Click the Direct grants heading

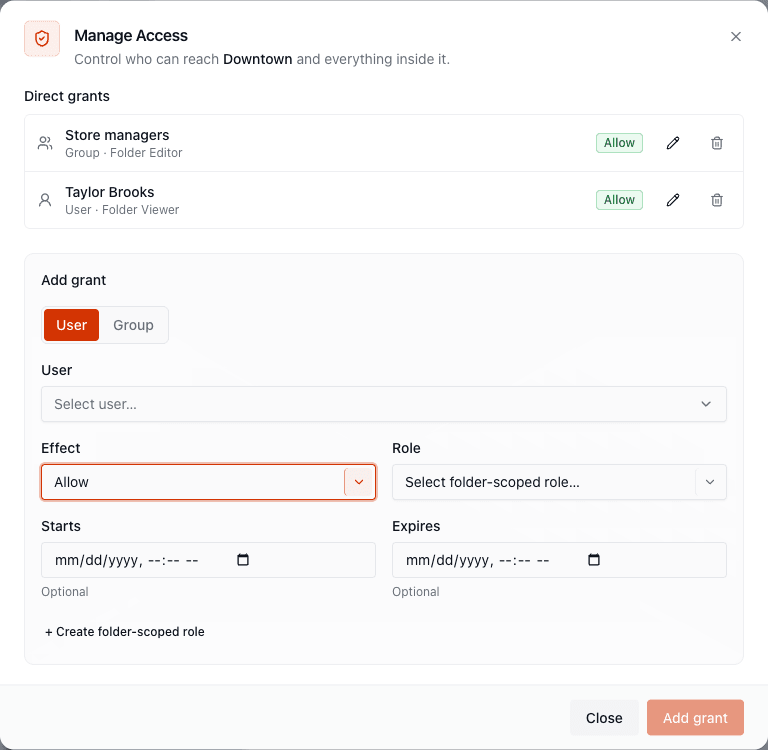67,96
